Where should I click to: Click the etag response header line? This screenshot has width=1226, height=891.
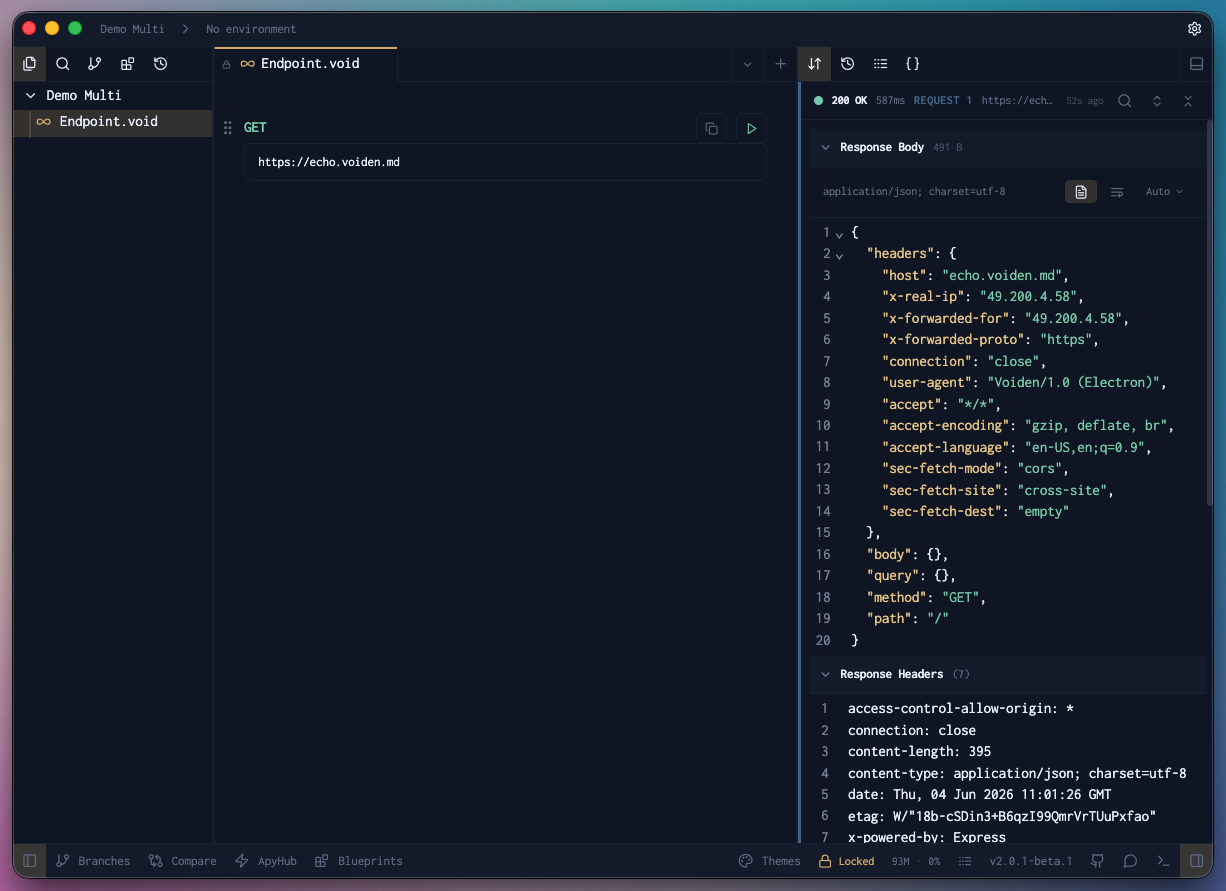1002,817
